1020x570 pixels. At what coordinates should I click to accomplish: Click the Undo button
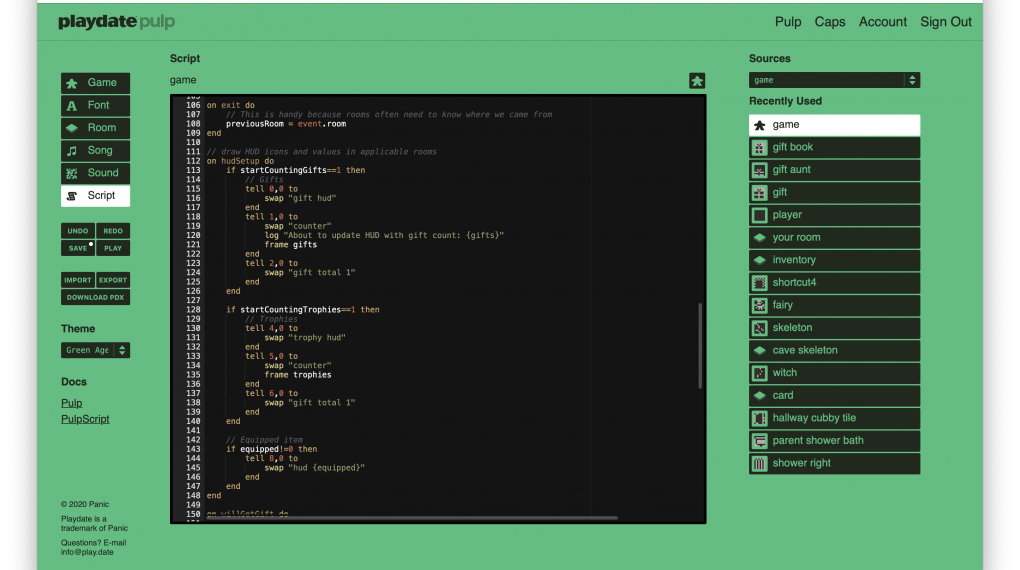point(78,231)
